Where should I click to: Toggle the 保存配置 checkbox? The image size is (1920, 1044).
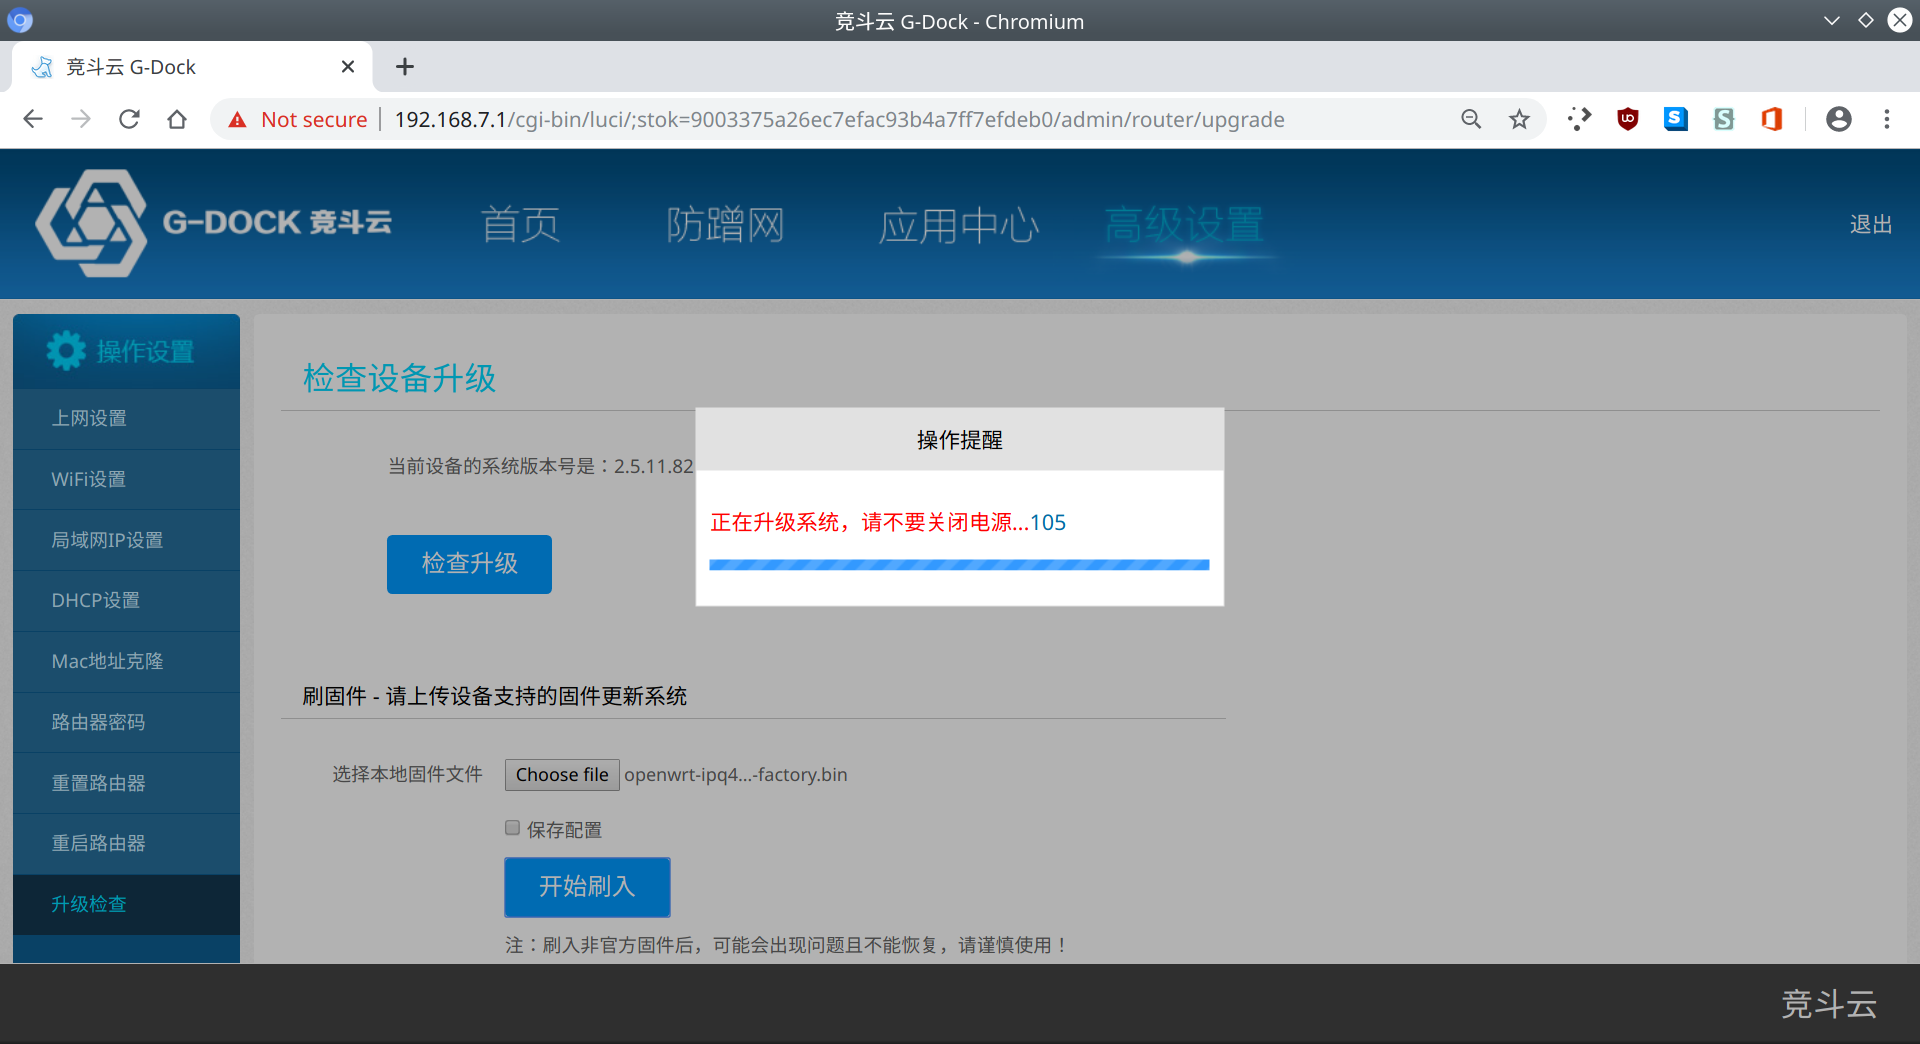[x=513, y=828]
